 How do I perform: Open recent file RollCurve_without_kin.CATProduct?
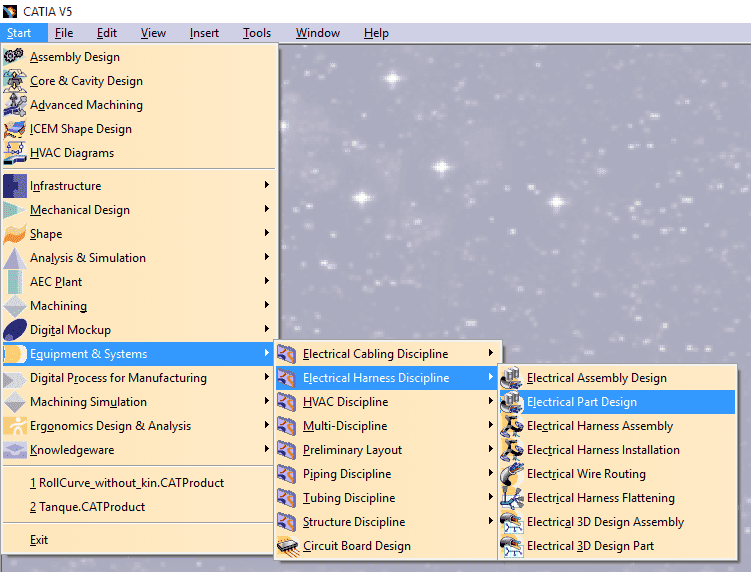pos(138,483)
